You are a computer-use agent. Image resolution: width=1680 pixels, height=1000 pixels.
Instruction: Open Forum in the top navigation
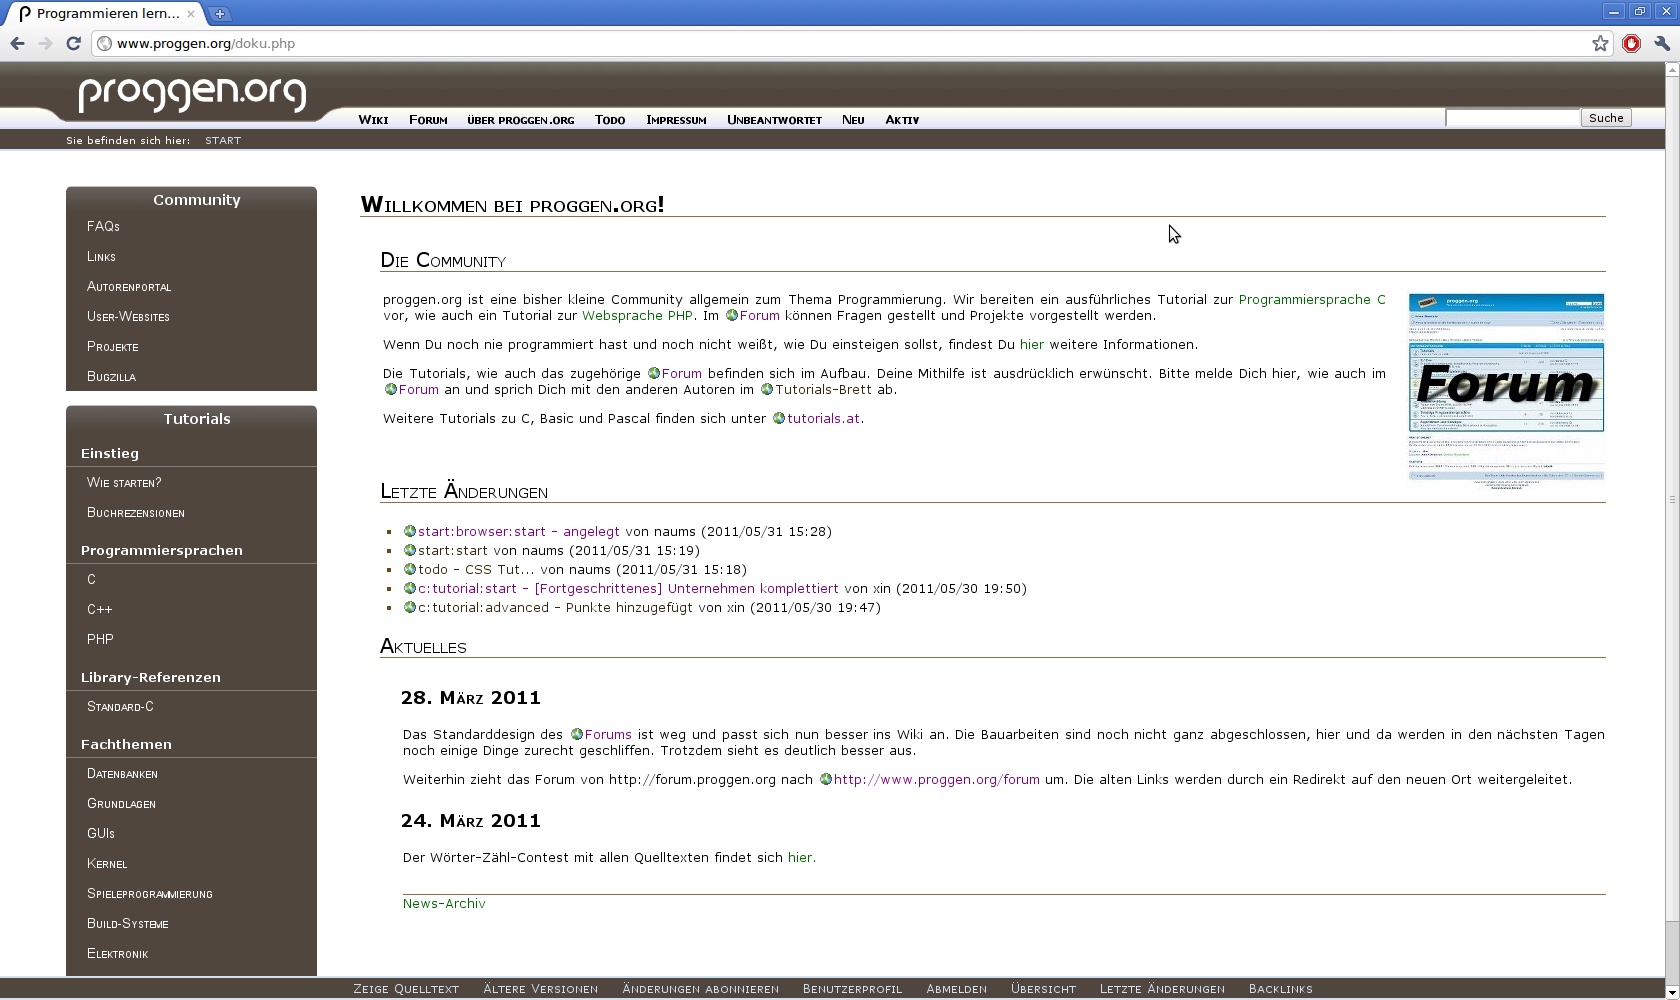[428, 120]
